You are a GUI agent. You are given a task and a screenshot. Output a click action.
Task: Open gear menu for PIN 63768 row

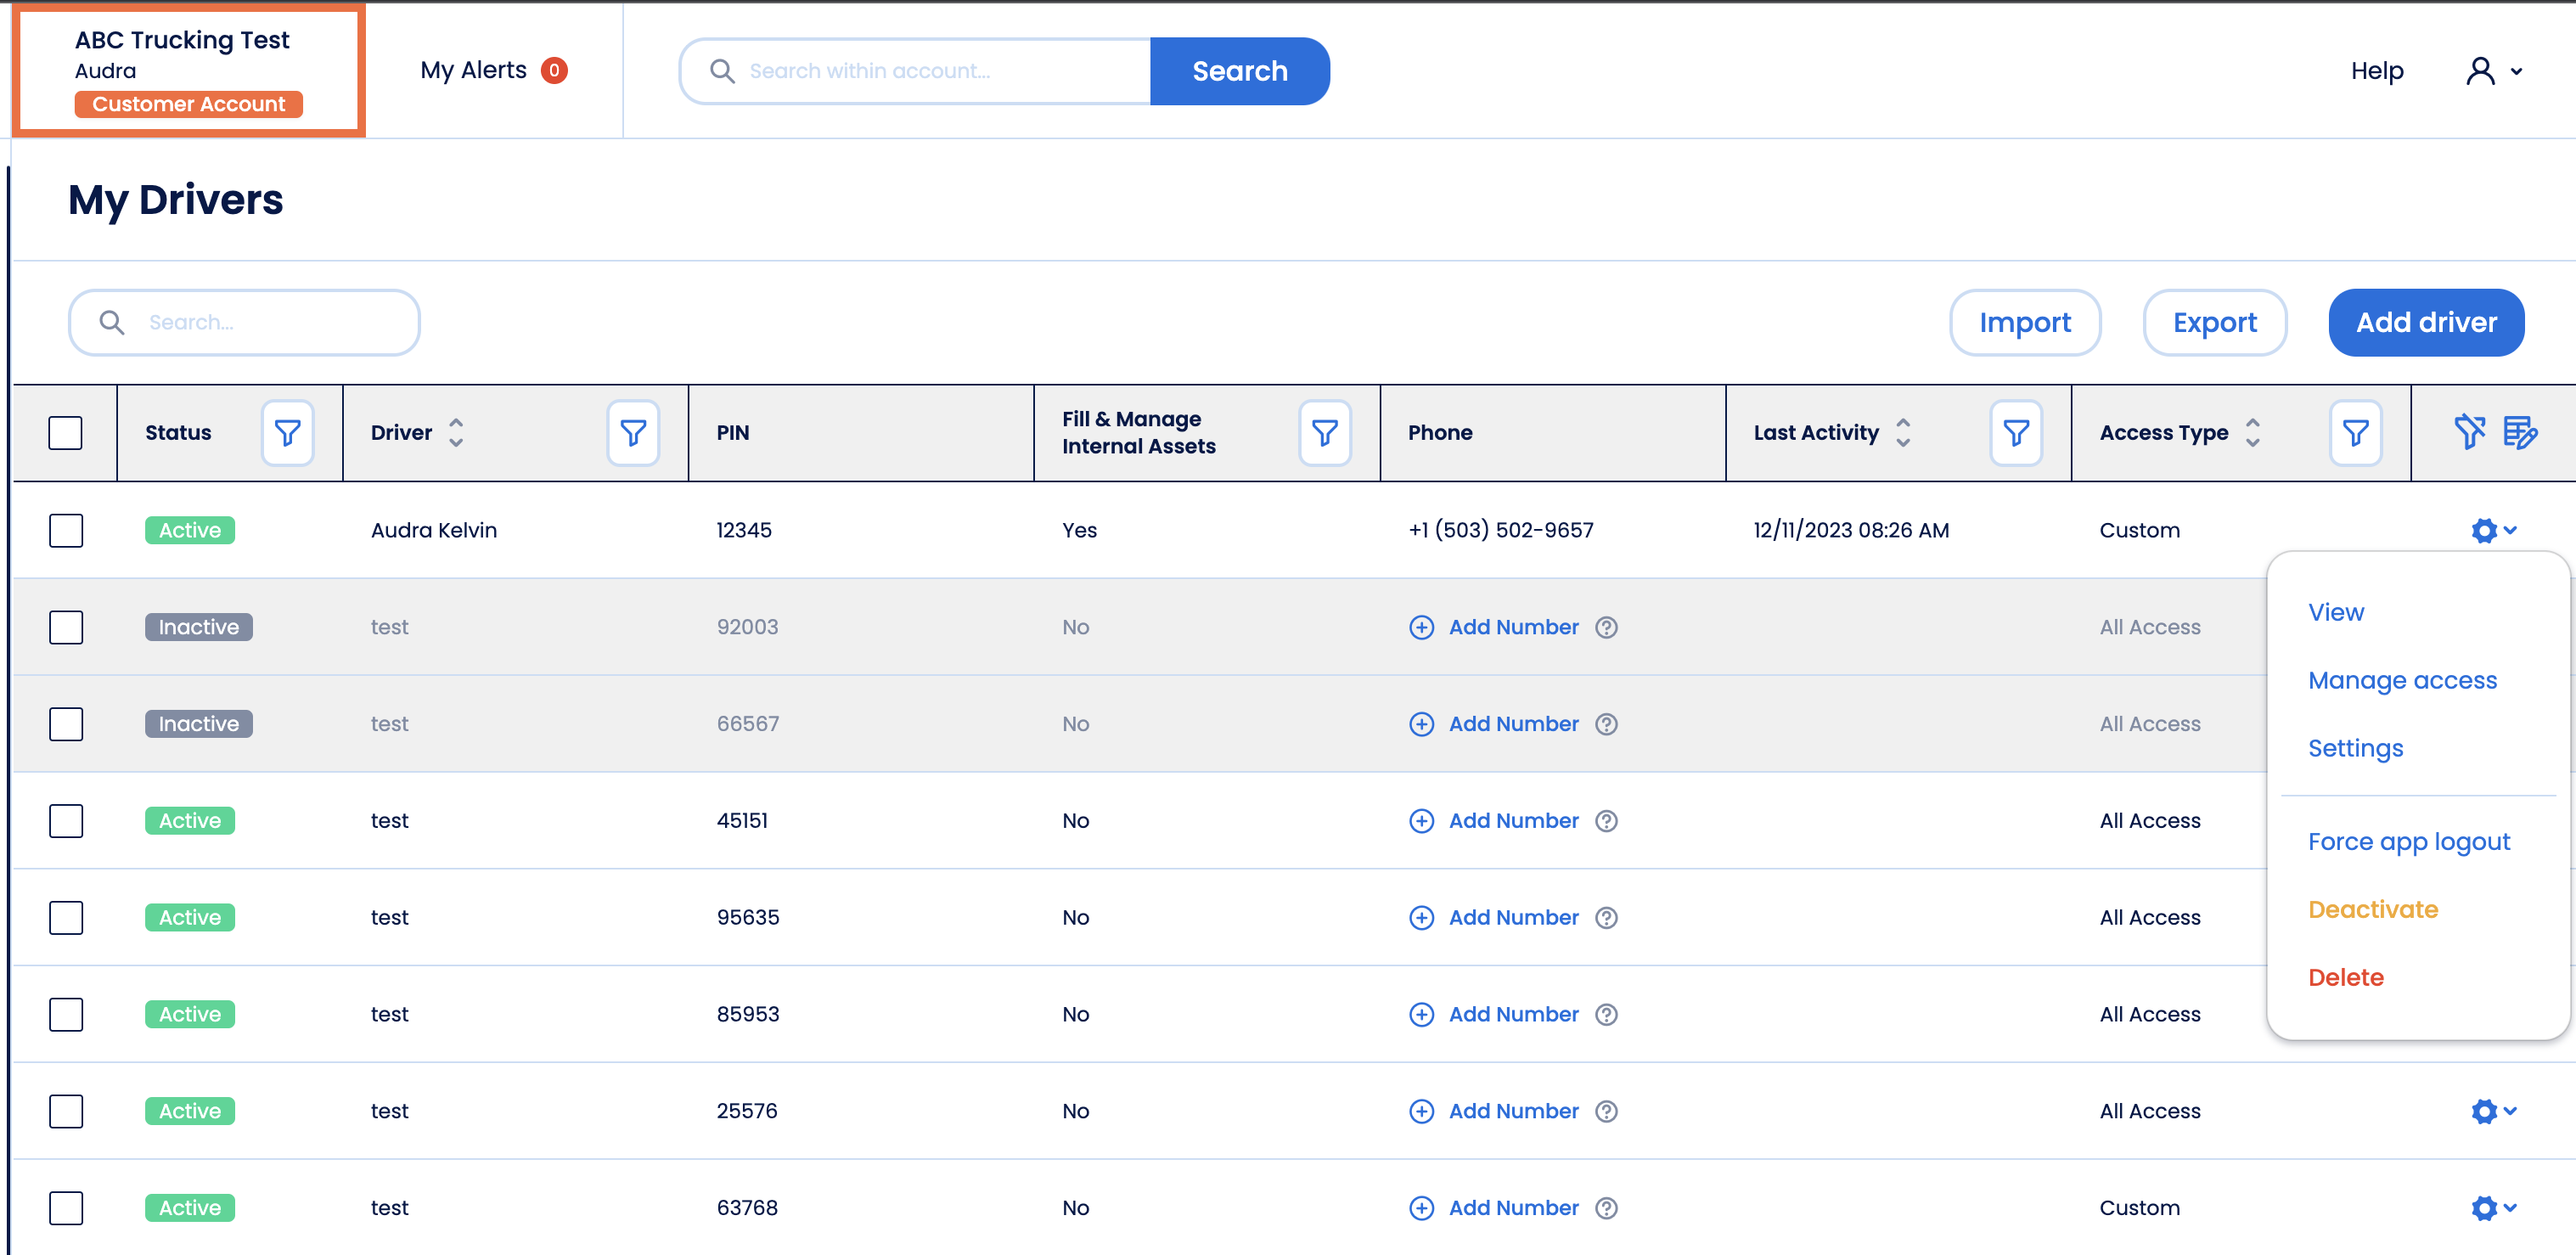tap(2493, 1208)
